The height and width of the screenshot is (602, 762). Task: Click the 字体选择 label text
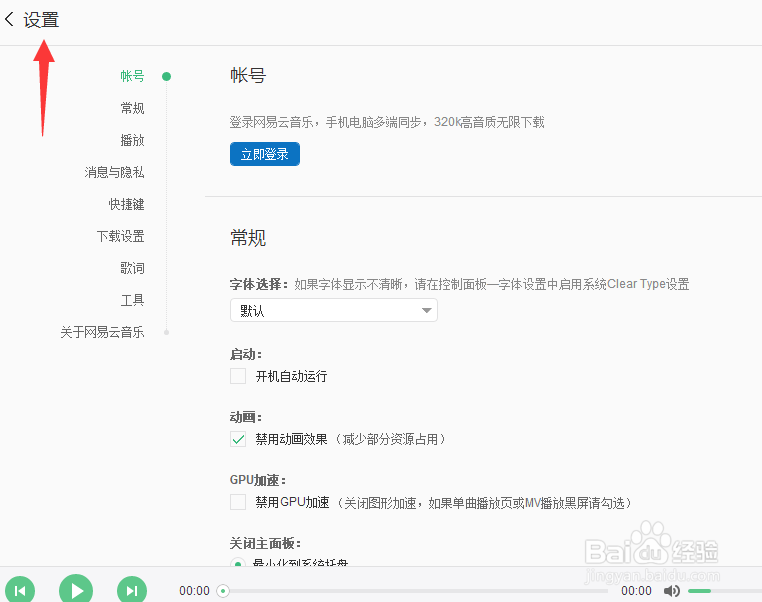(259, 284)
